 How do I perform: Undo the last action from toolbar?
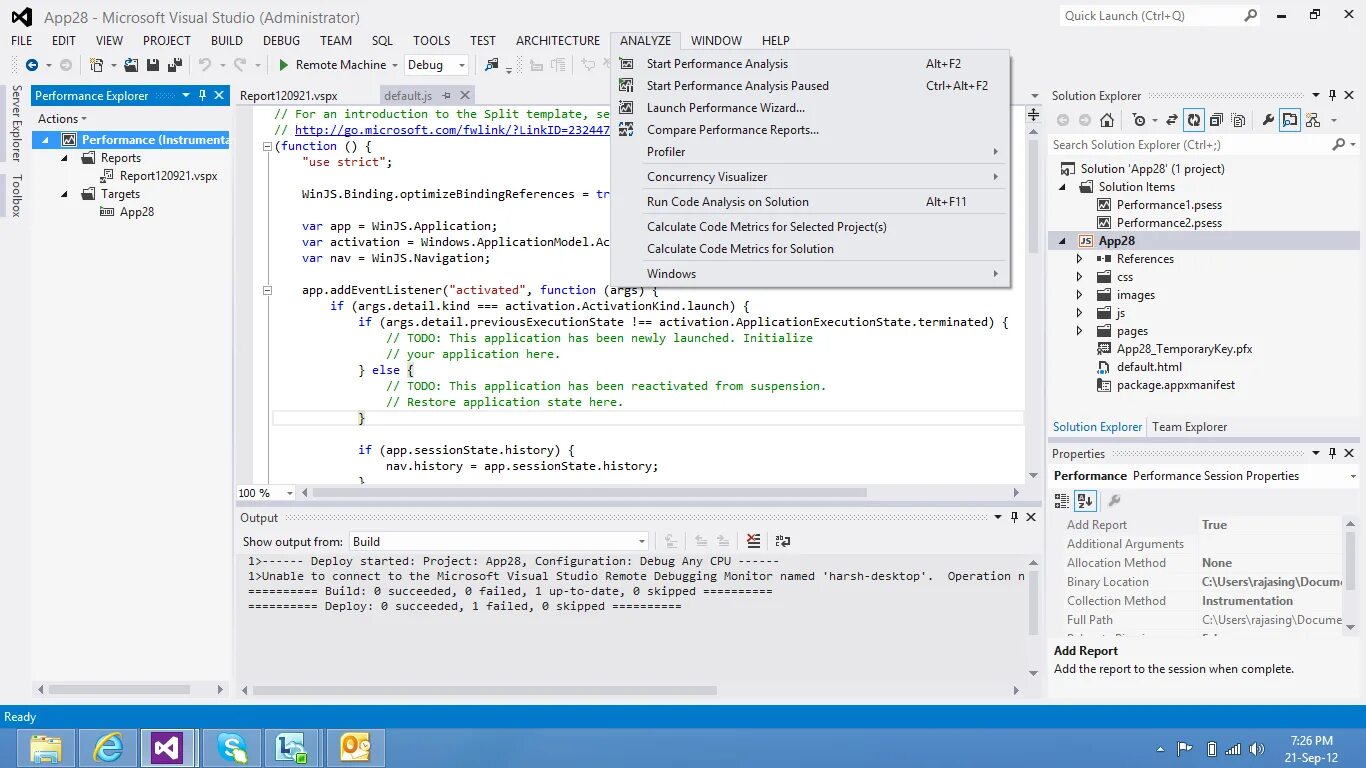(205, 65)
